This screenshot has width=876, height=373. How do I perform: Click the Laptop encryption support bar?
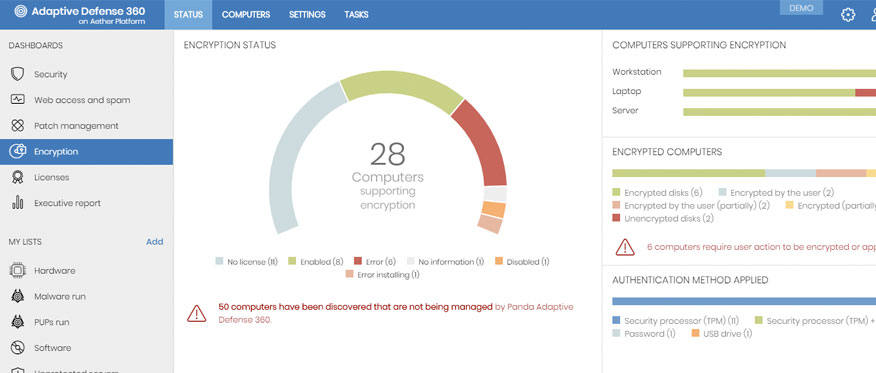[779, 92]
